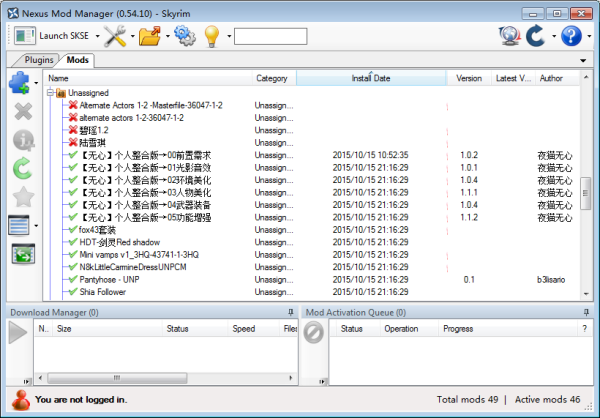Click the category view list icon
600x418 pixels.
(x=19, y=225)
